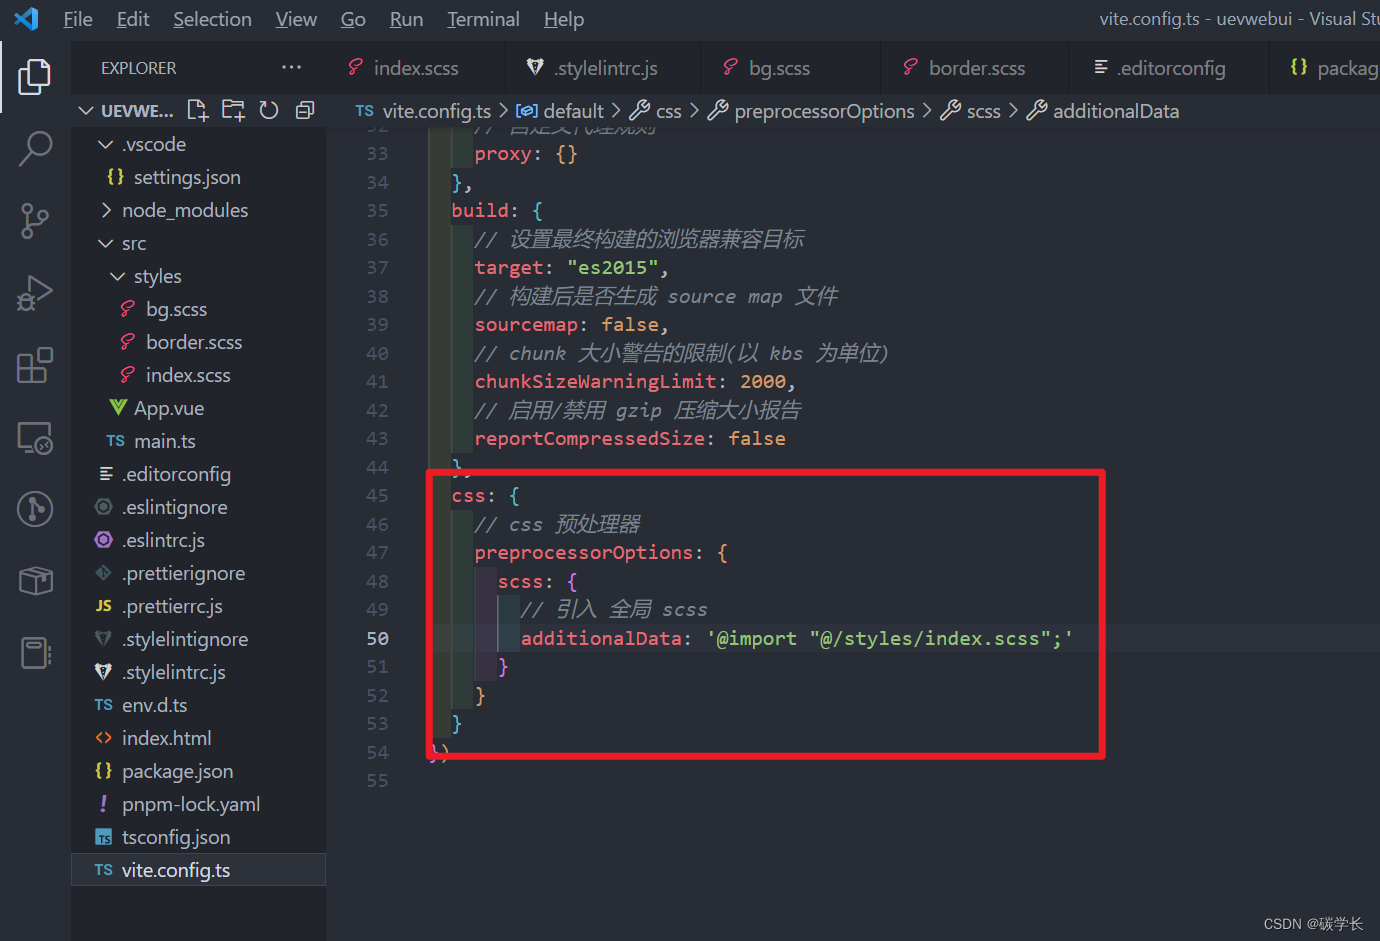
Task: Open the Edit menu
Action: pyautogui.click(x=133, y=19)
